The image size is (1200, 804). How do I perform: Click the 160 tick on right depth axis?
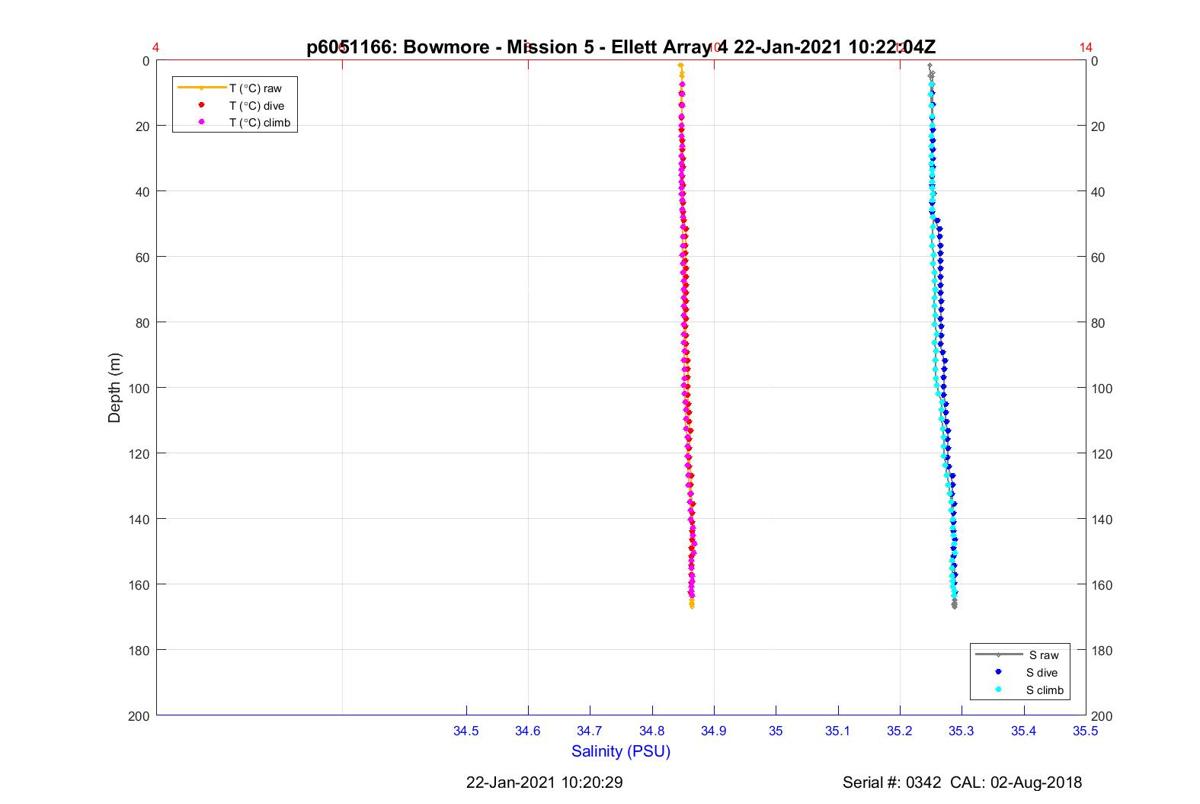pos(1104,585)
